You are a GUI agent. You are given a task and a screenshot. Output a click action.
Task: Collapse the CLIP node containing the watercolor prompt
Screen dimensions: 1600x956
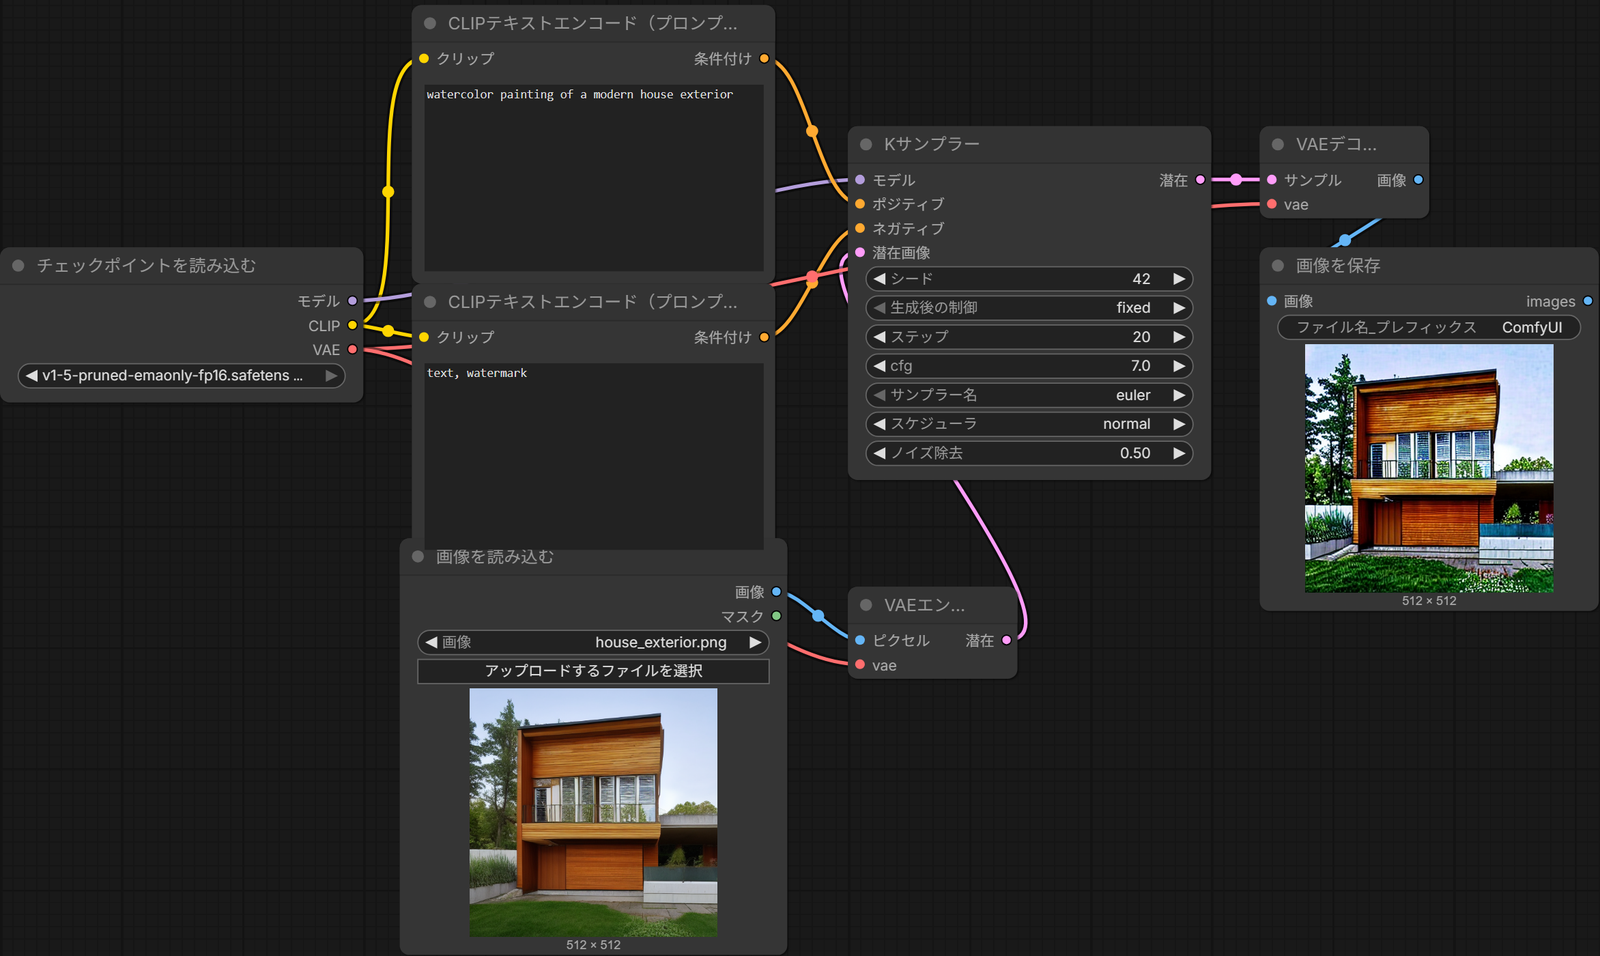430,23
